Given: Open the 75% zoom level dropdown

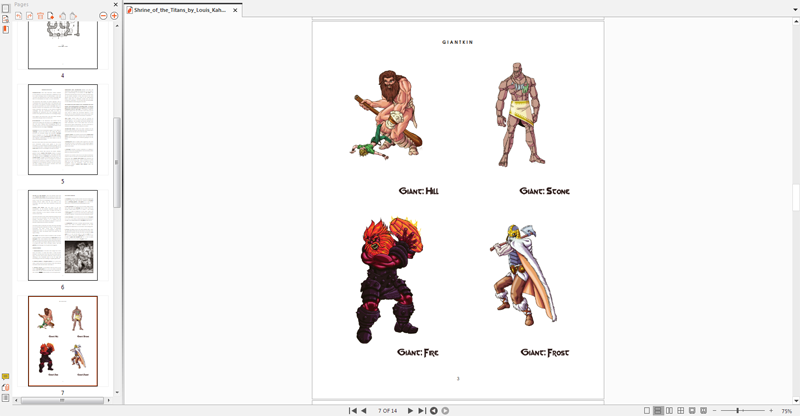Looking at the screenshot, I should point(786,411).
